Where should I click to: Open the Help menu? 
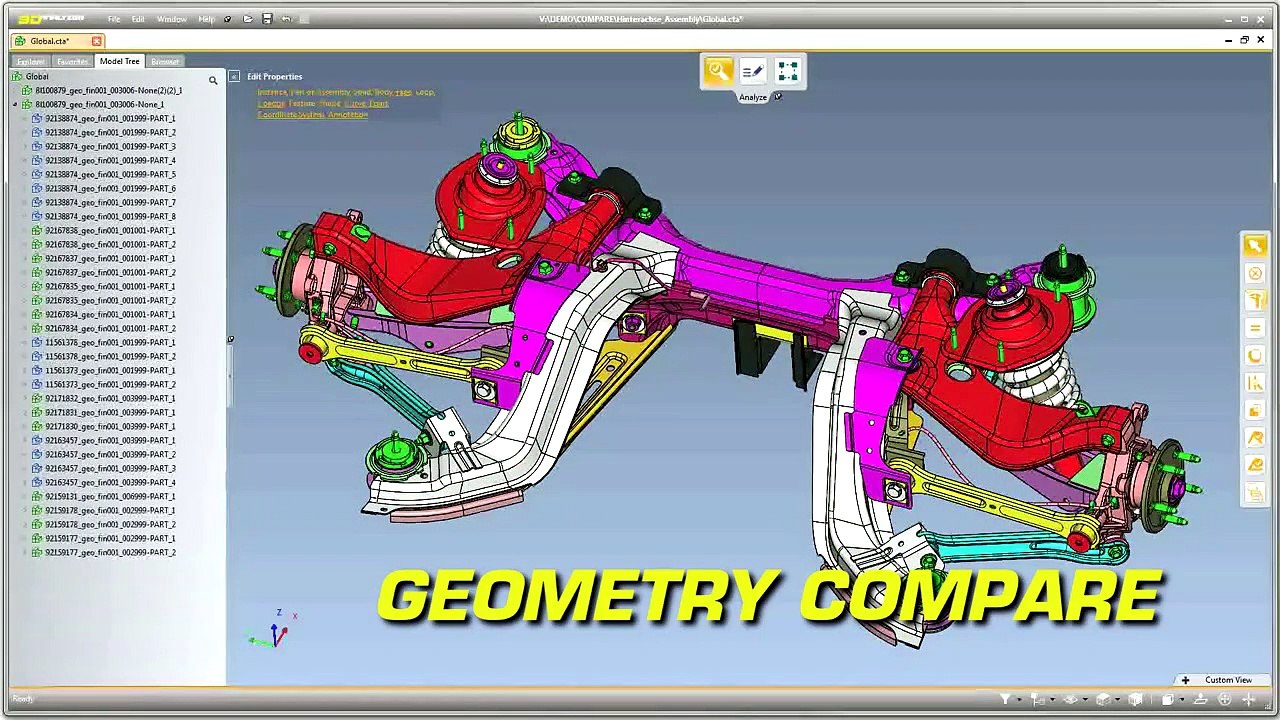click(206, 19)
